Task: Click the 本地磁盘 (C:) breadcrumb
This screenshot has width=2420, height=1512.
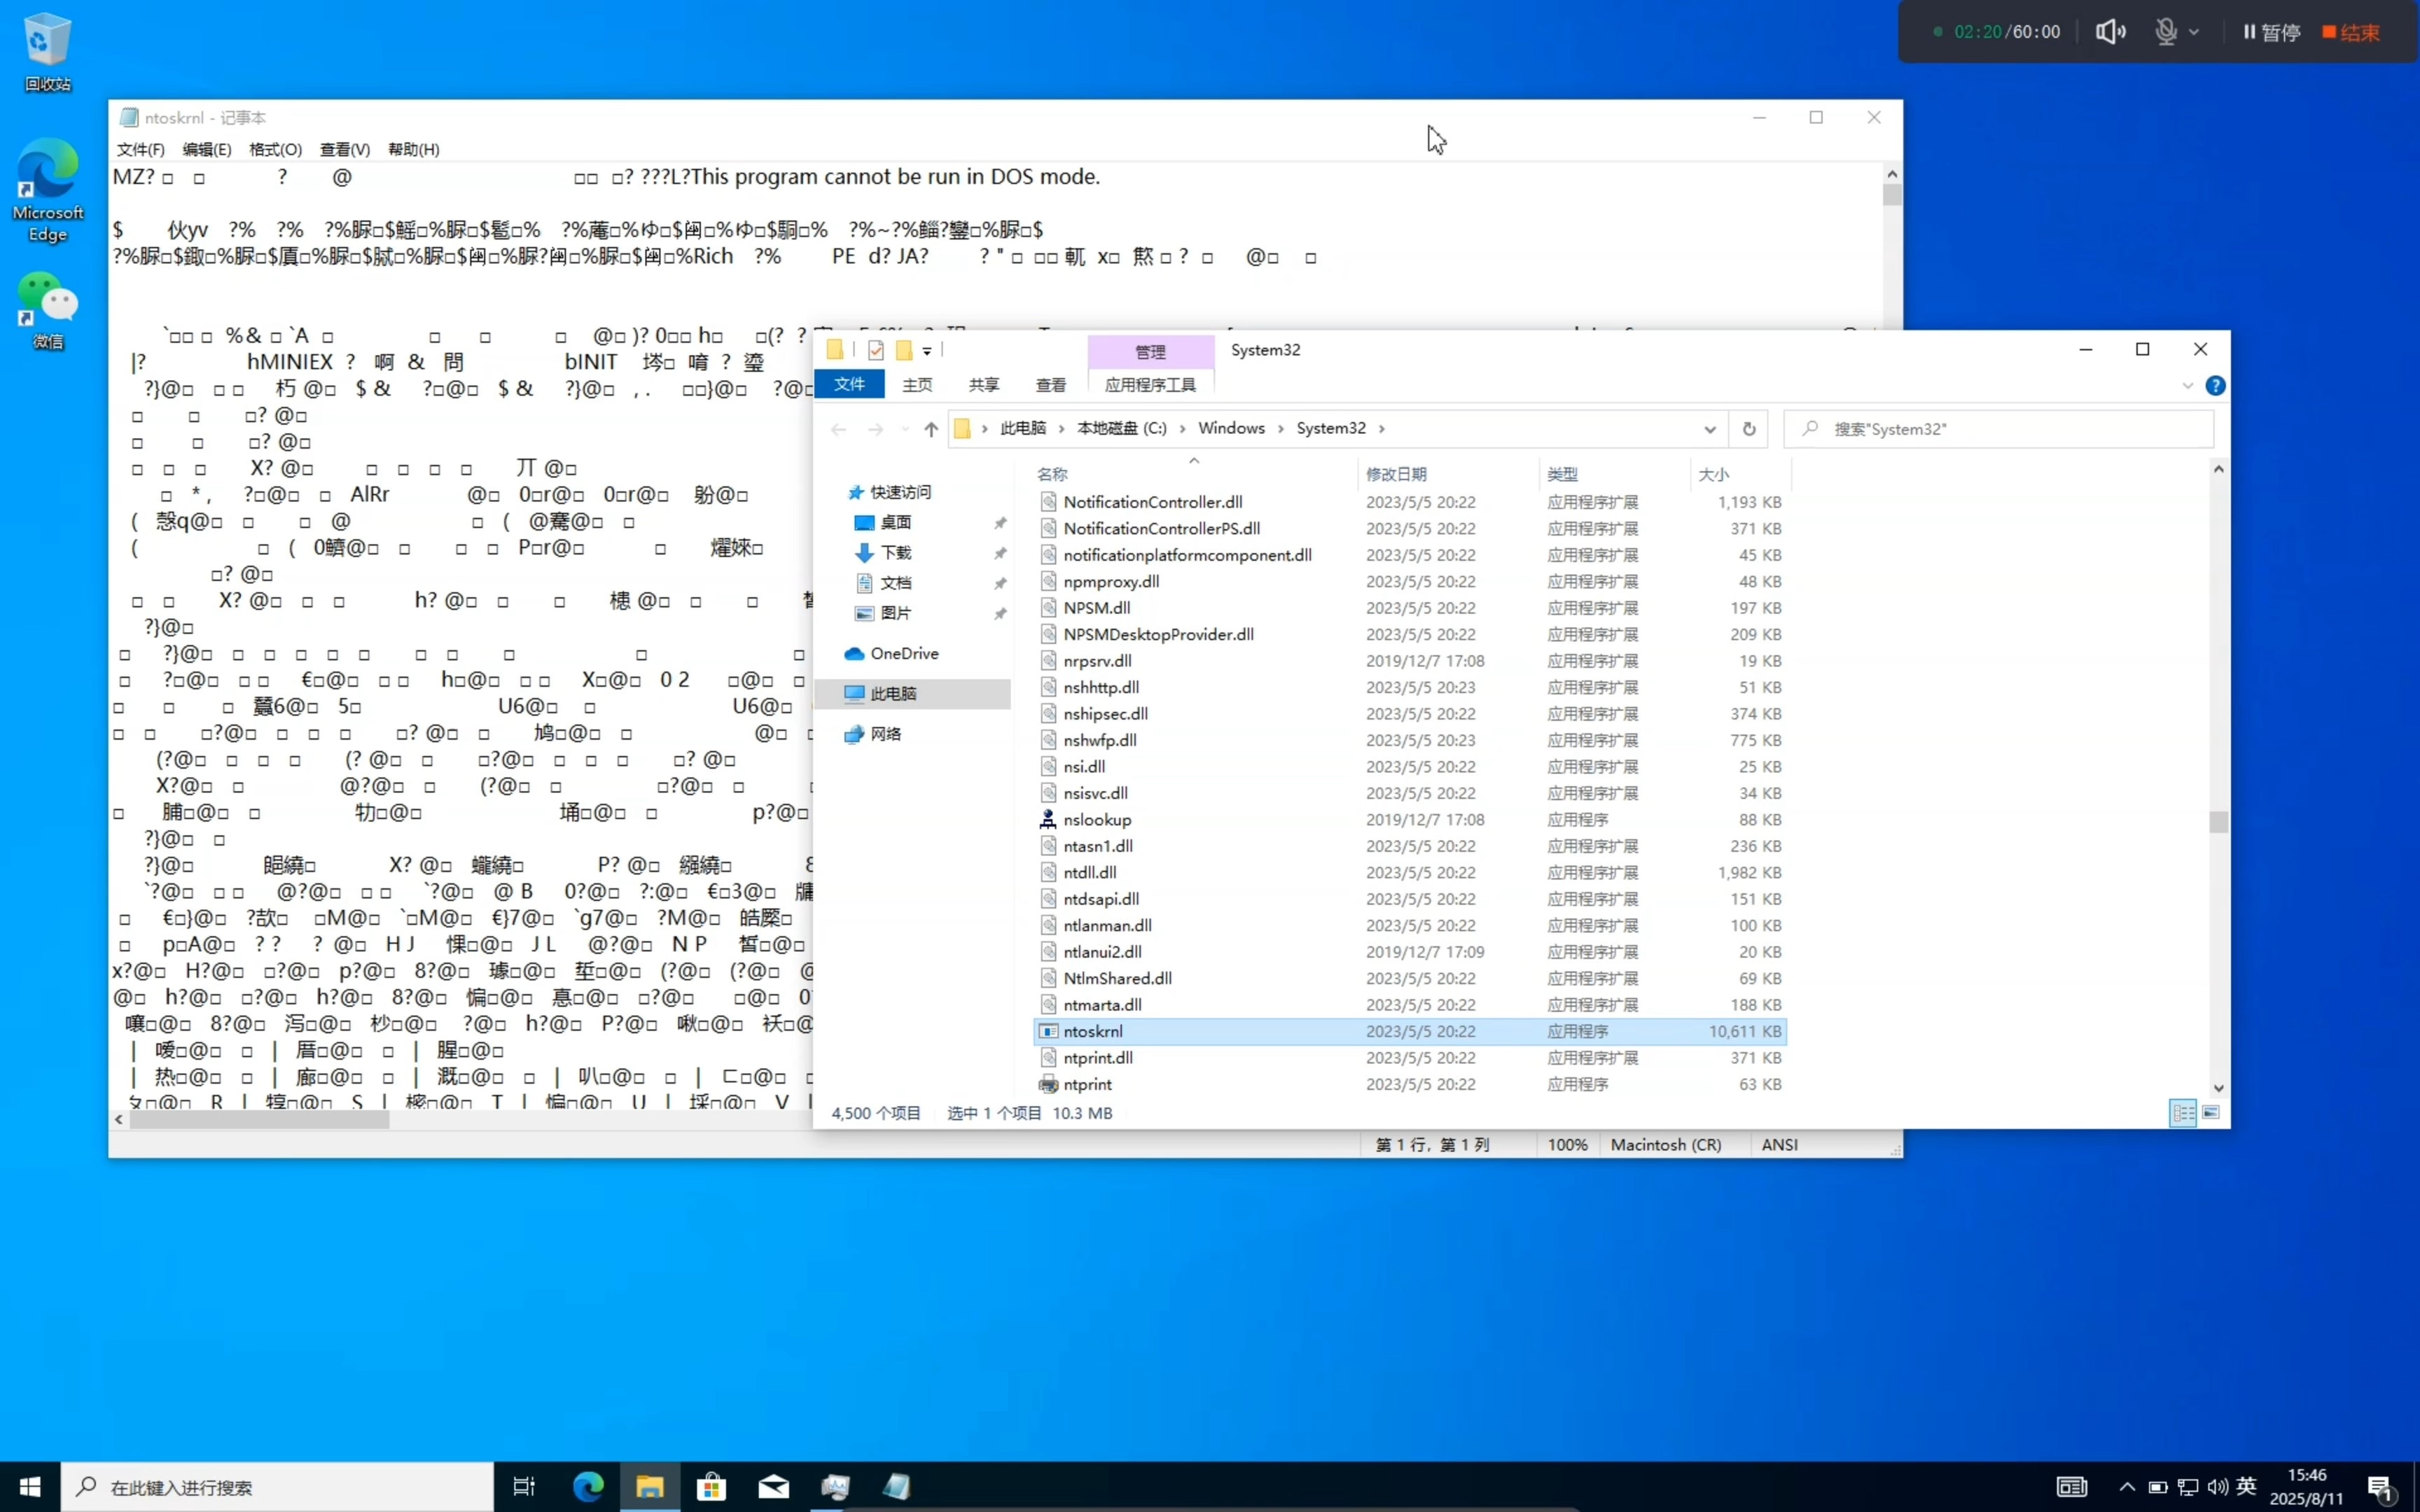Action: tap(1121, 428)
